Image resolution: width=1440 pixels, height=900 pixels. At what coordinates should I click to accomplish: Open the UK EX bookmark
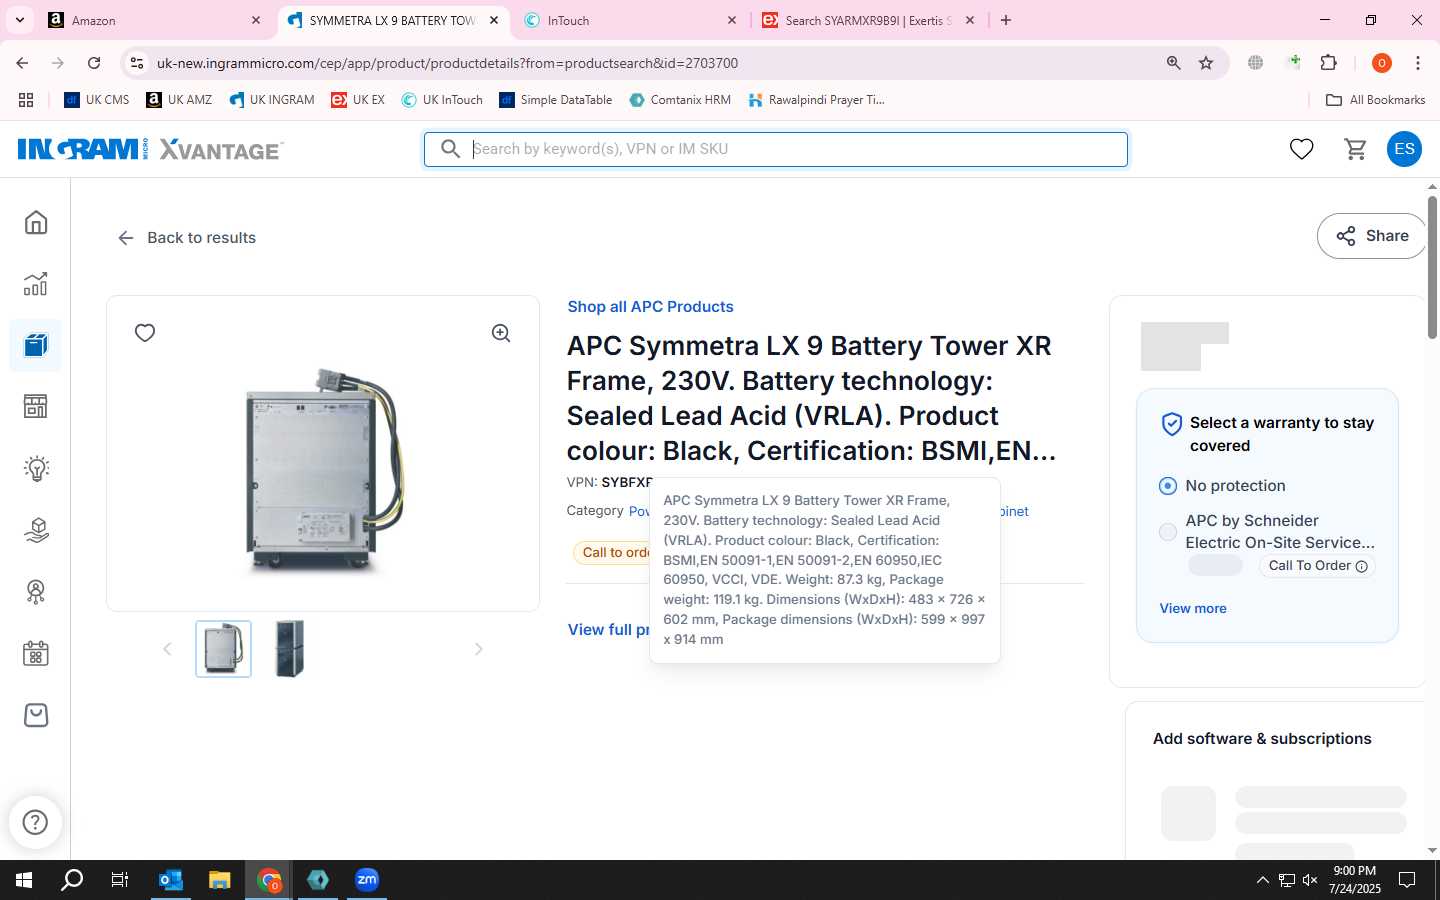pos(357,100)
